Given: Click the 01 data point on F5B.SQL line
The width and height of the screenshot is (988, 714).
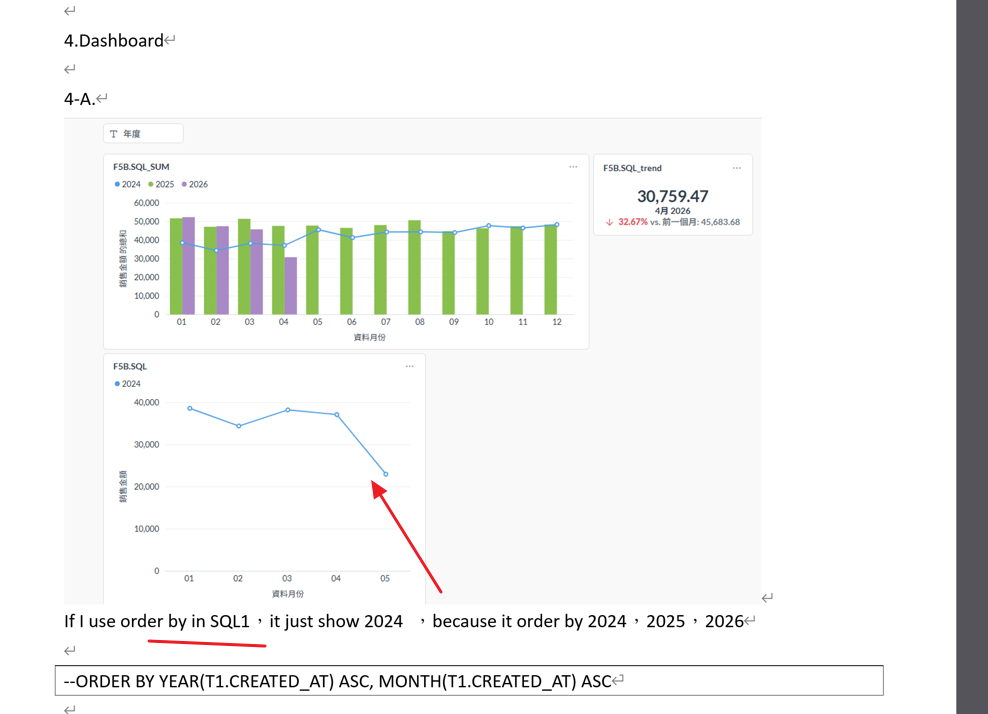Looking at the screenshot, I should (190, 408).
